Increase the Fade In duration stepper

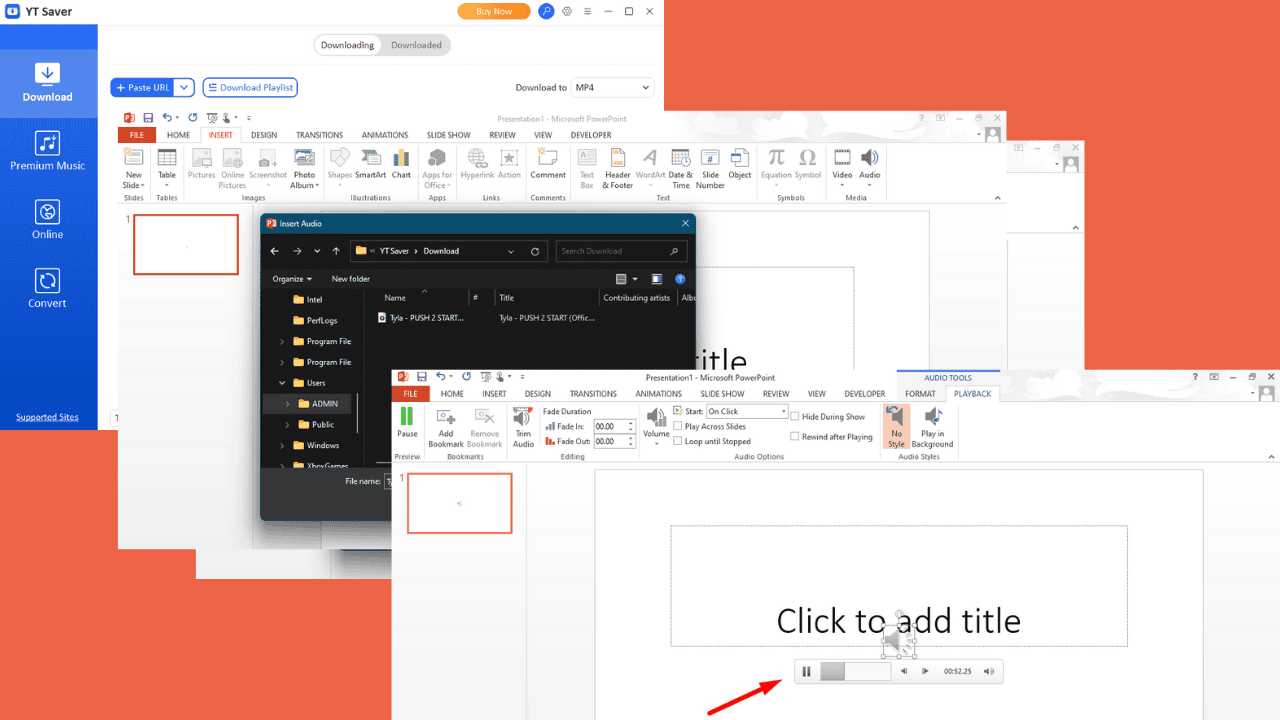click(631, 423)
